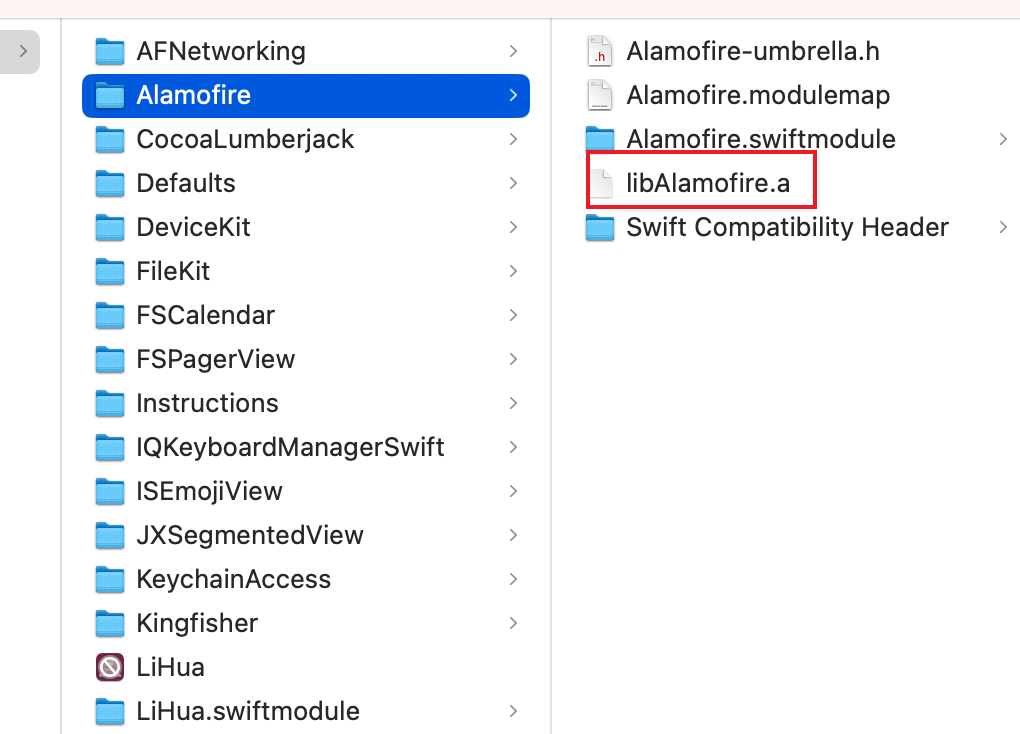Select the LiHua app blocked icon

coord(109,667)
